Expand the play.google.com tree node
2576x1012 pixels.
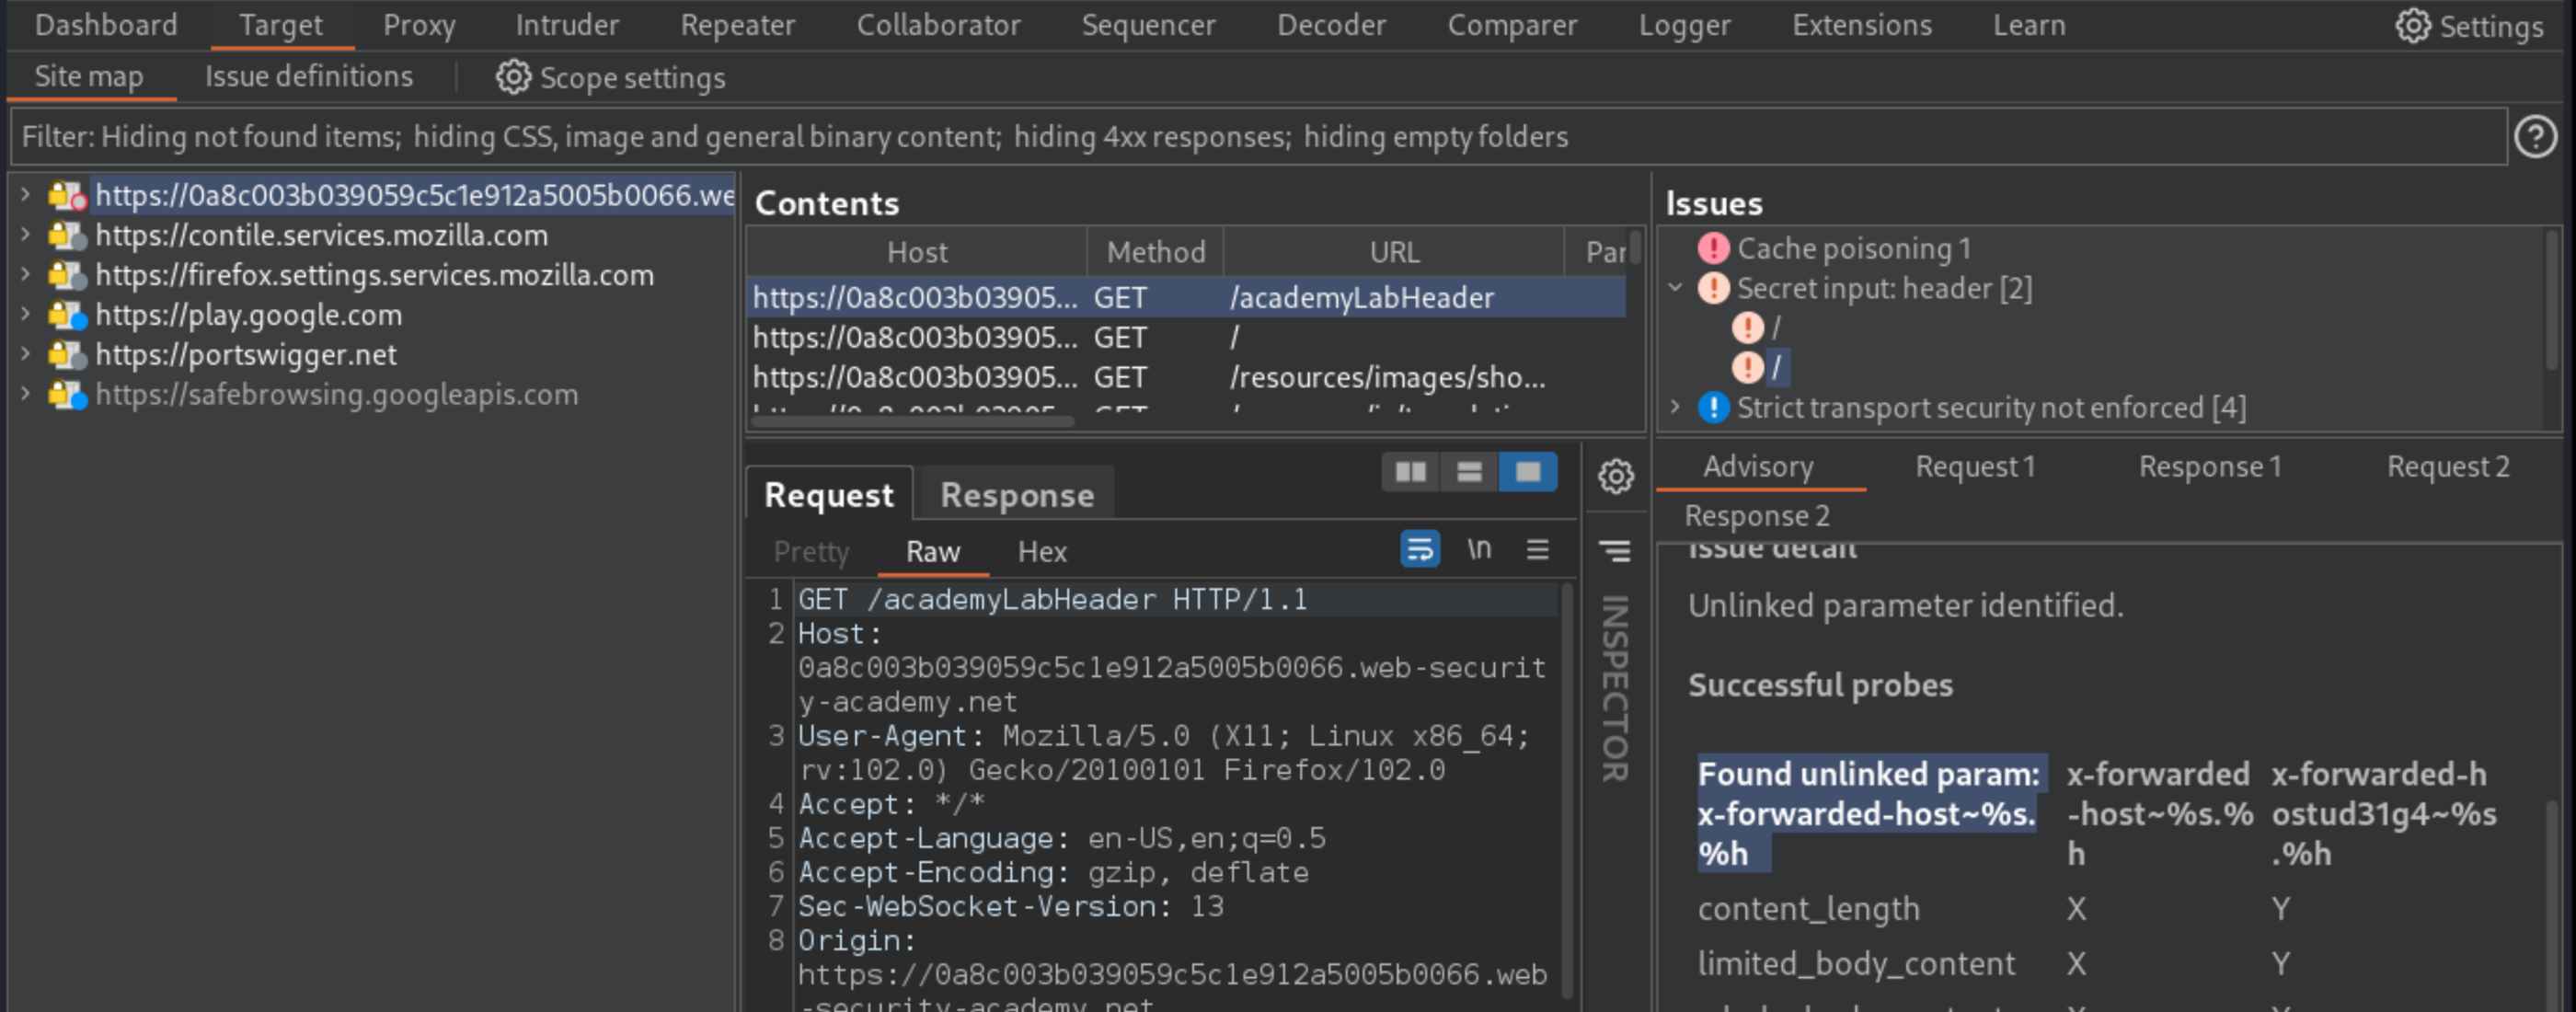[x=25, y=314]
